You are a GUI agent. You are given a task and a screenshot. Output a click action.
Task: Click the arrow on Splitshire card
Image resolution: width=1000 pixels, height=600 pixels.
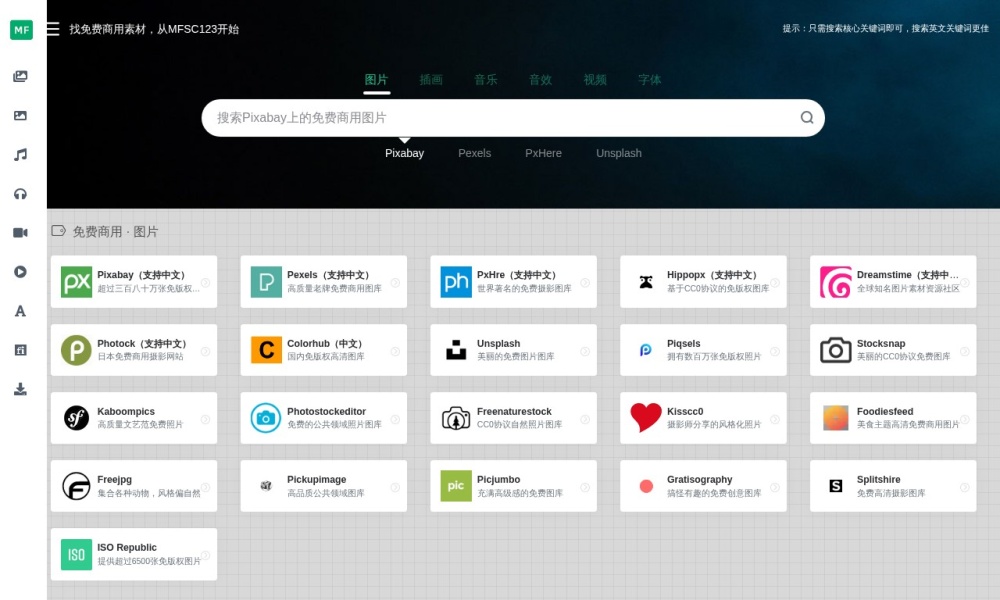click(964, 487)
